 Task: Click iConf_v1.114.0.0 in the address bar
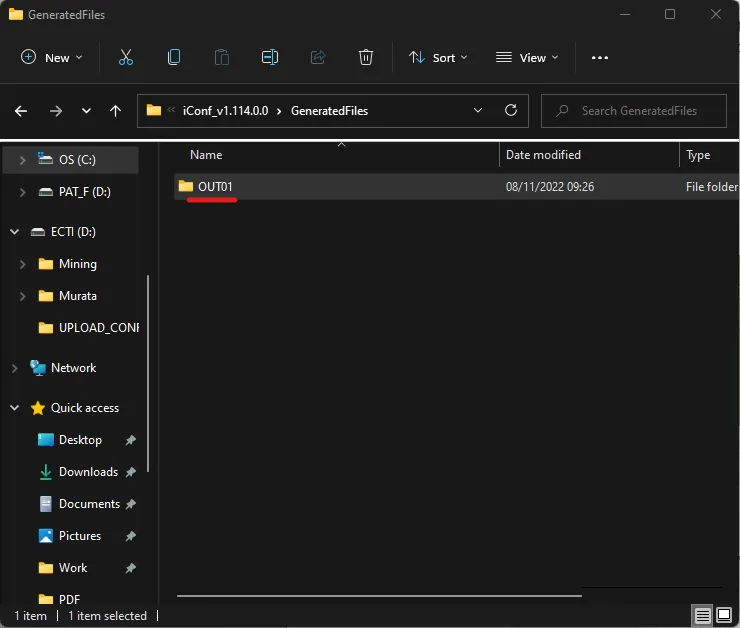point(226,111)
